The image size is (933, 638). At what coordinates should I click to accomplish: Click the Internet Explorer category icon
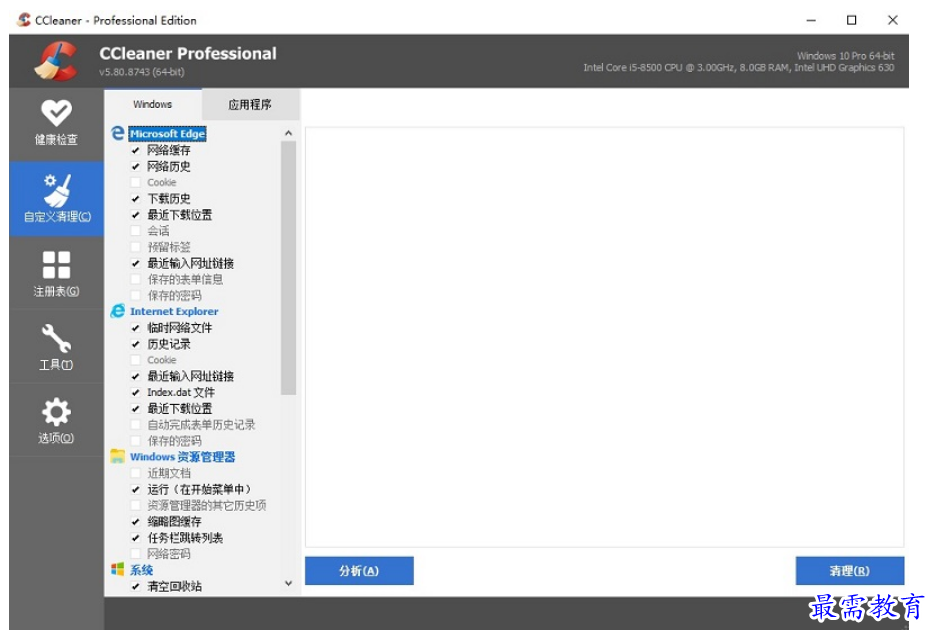(118, 311)
